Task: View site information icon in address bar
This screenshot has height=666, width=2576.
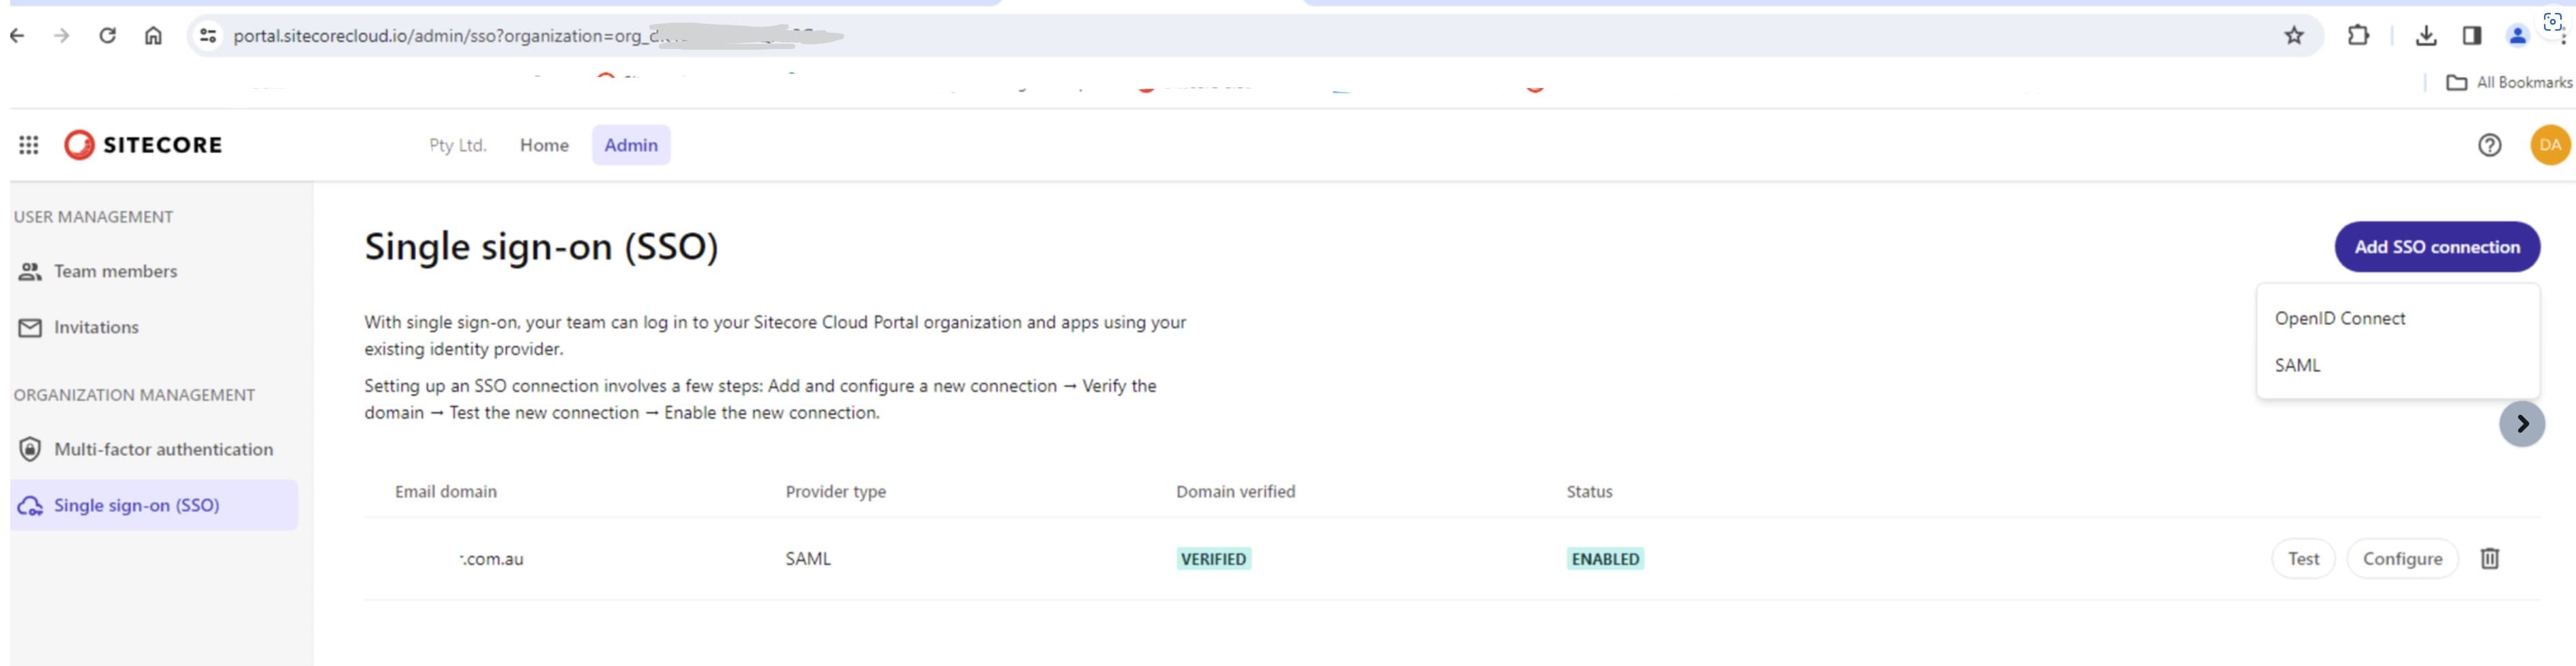Action: [207, 36]
